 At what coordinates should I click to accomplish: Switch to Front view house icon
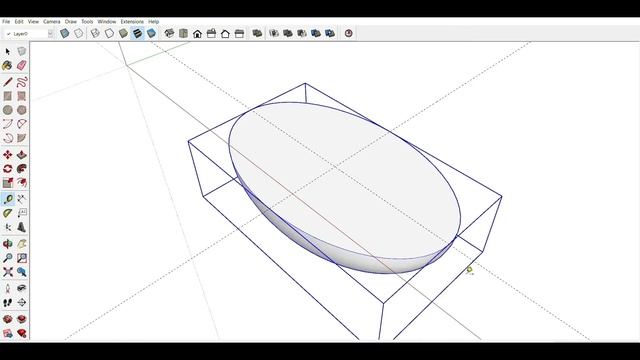[198, 33]
